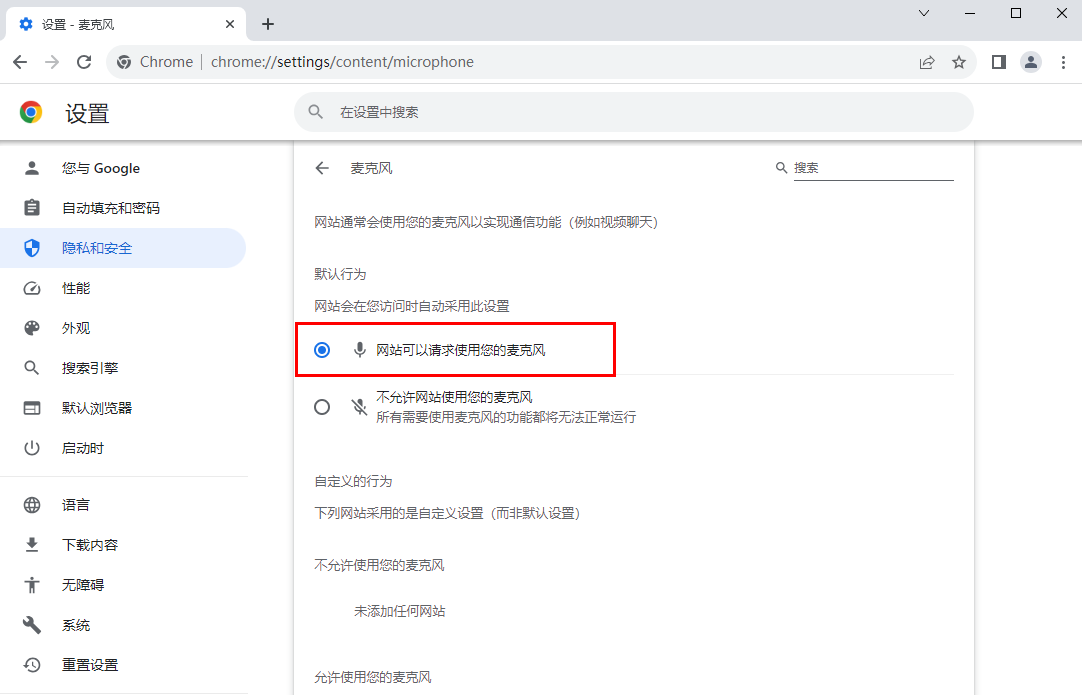1082x695 pixels.
Task: Open Chrome's three-dot menu
Action: [1063, 62]
